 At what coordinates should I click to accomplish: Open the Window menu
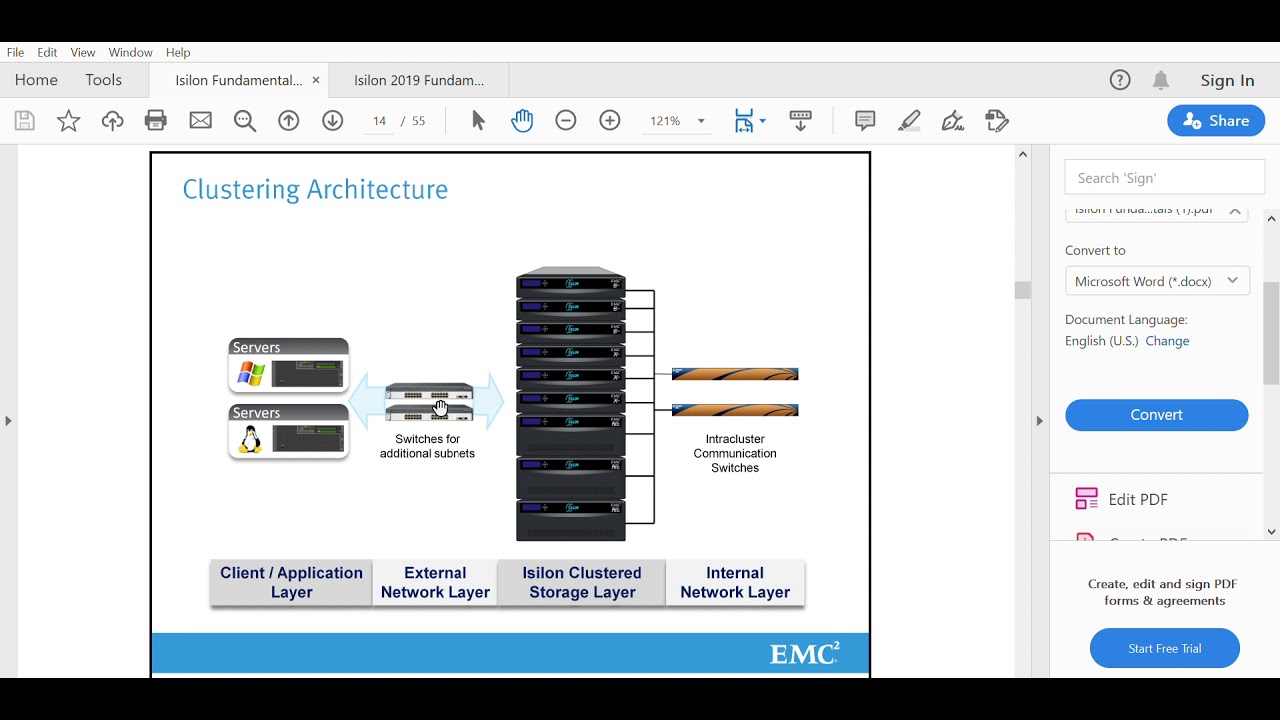pyautogui.click(x=130, y=52)
